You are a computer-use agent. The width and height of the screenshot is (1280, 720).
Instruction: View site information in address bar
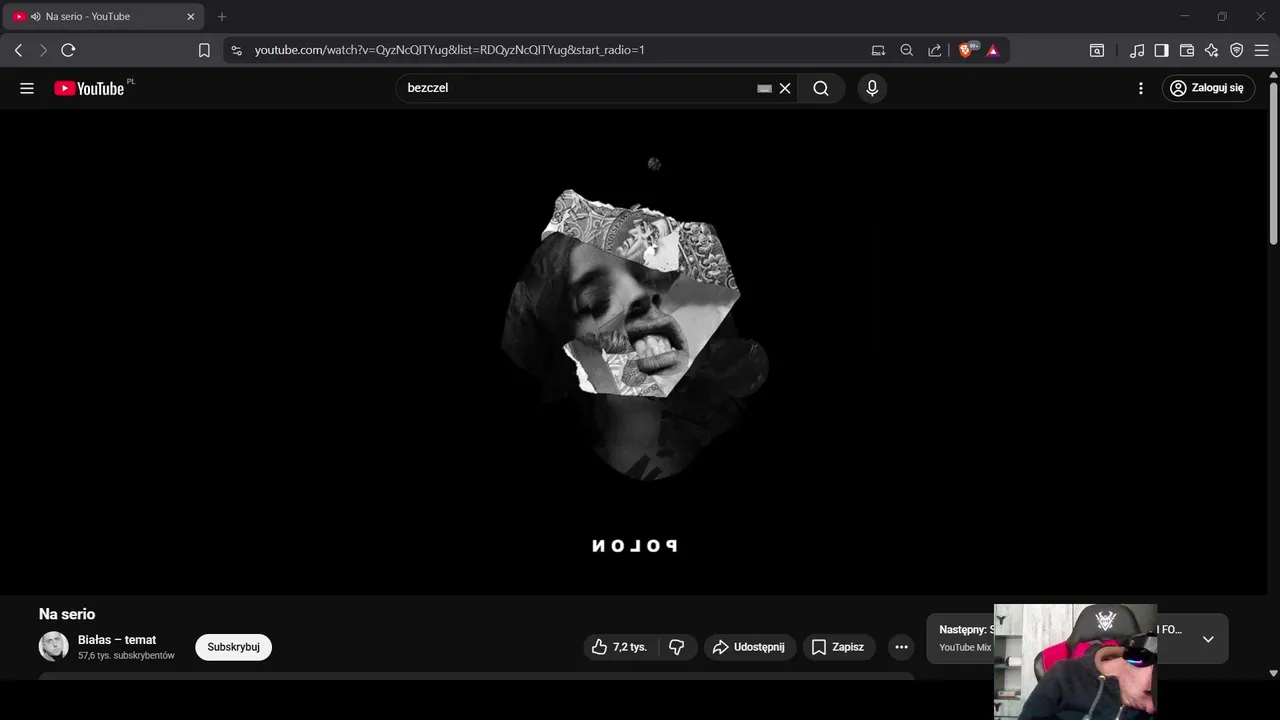click(x=236, y=50)
